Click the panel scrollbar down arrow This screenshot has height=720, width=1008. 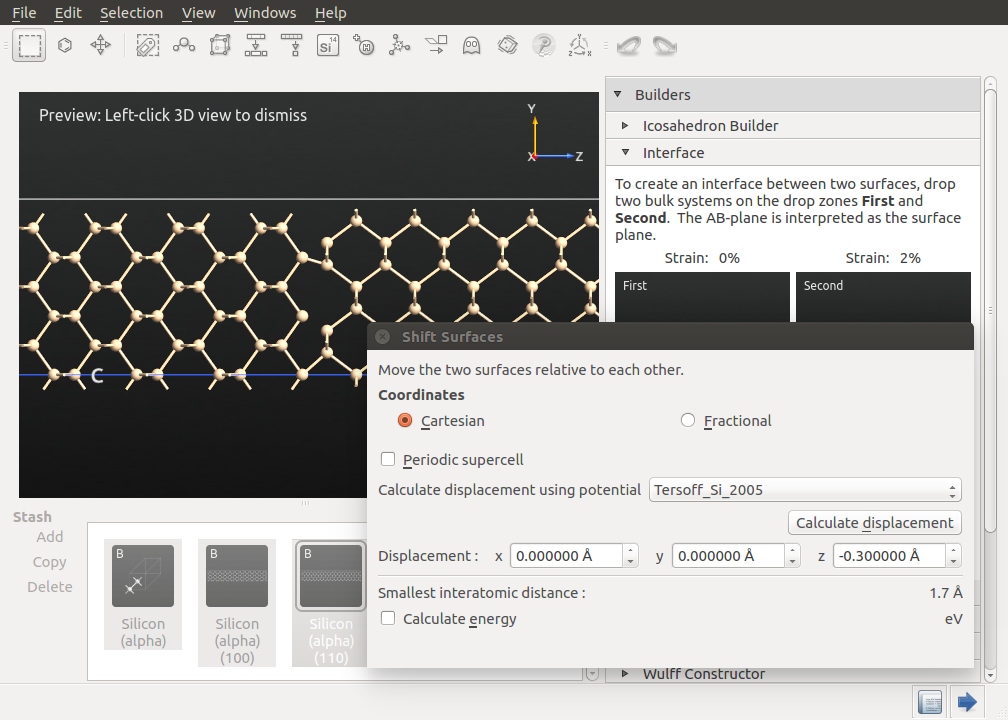(990, 675)
